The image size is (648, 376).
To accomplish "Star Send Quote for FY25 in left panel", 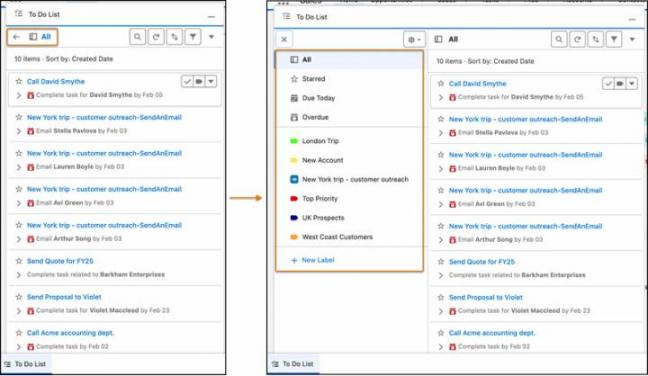I will pyautogui.click(x=19, y=261).
